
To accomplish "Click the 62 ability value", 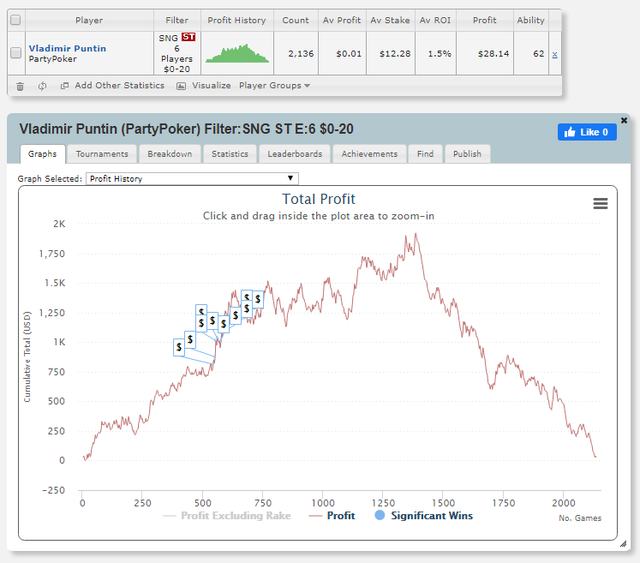I will pos(538,54).
